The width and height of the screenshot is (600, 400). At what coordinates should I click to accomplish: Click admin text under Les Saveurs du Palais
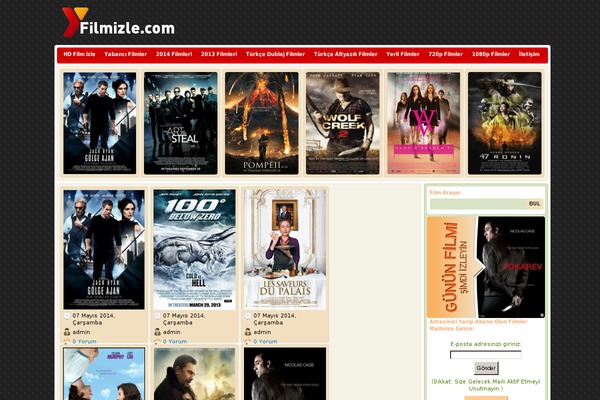tap(262, 332)
